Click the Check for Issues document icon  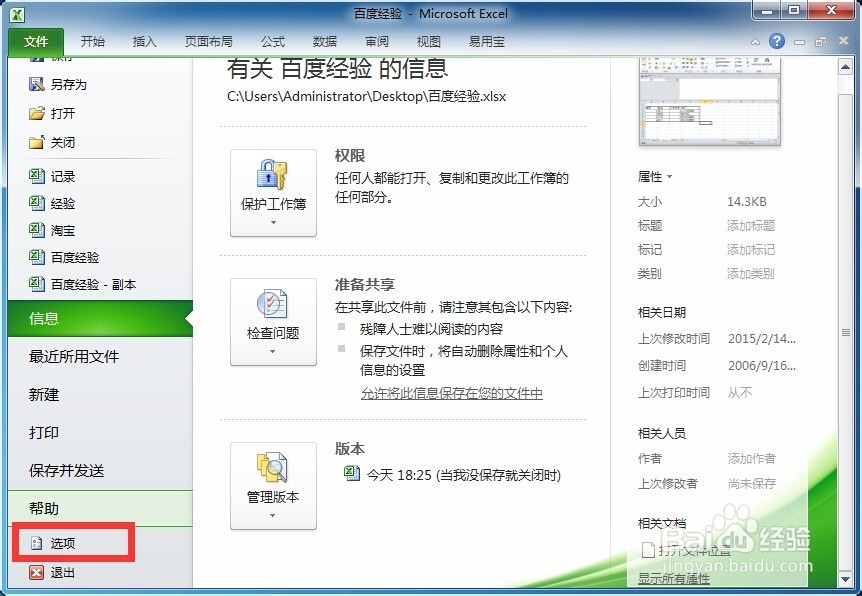click(272, 303)
